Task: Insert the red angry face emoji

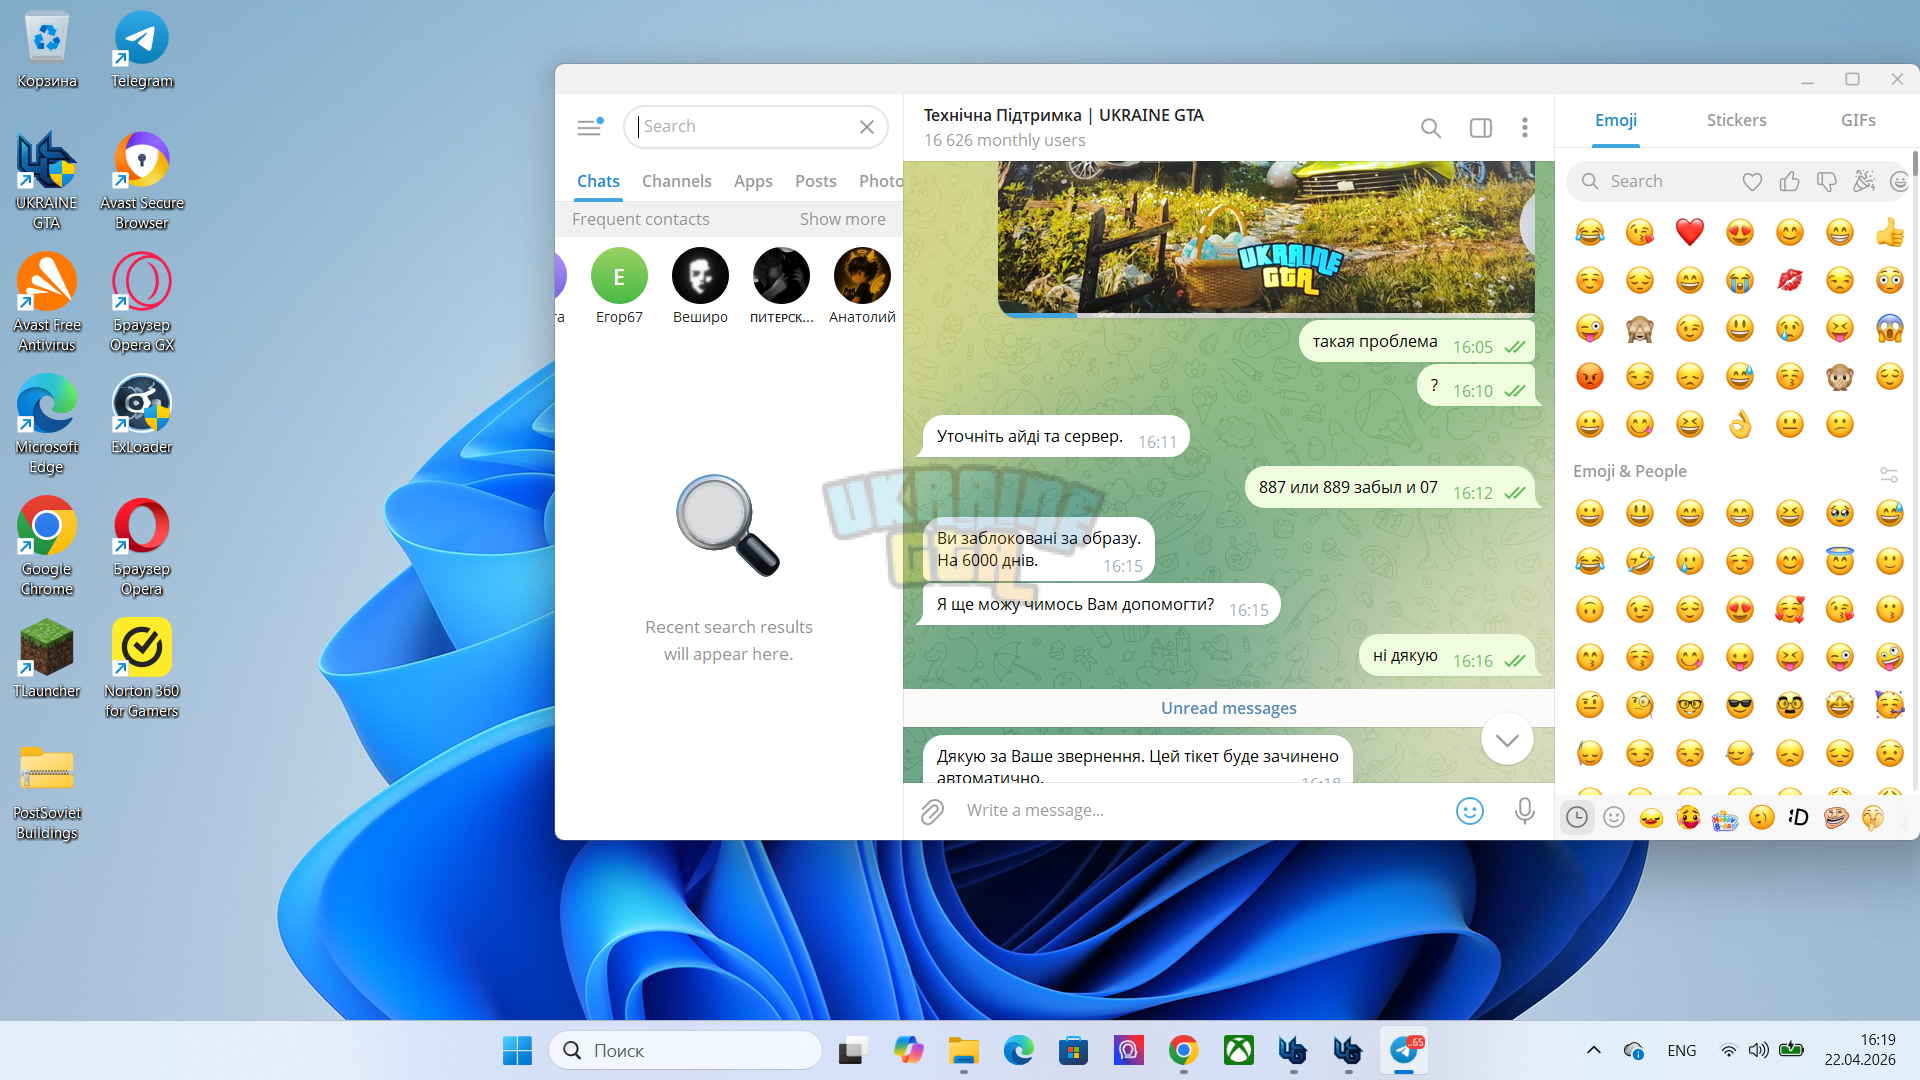Action: click(x=1590, y=376)
